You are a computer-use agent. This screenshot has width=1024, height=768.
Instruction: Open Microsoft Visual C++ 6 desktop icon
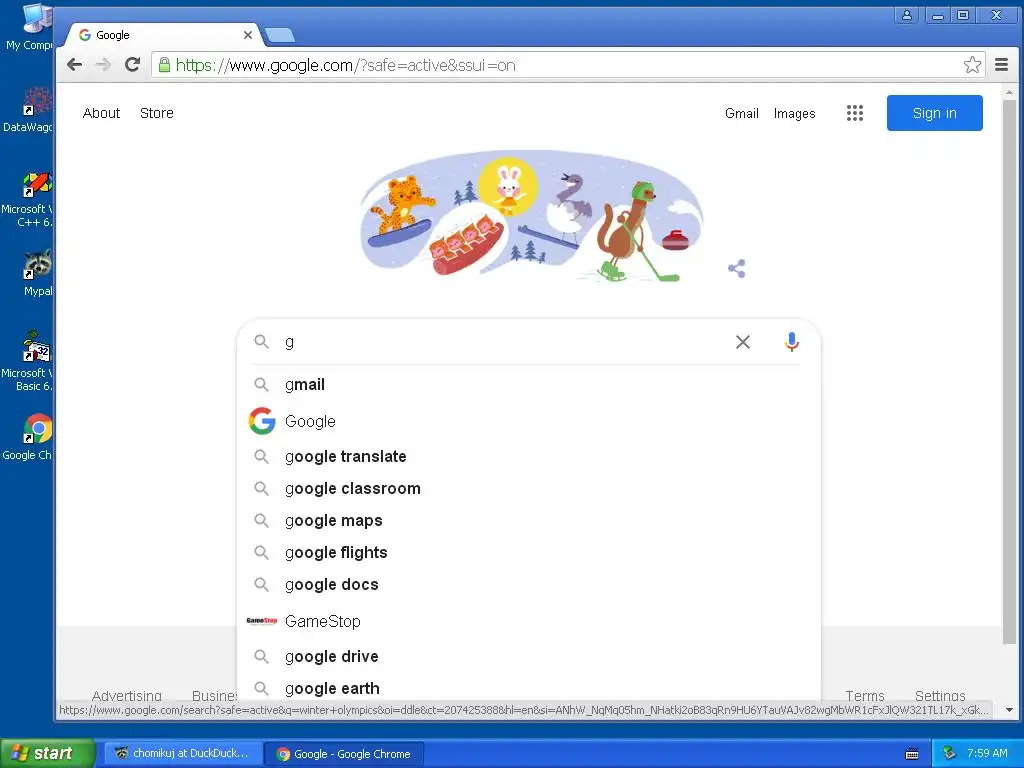(x=27, y=199)
